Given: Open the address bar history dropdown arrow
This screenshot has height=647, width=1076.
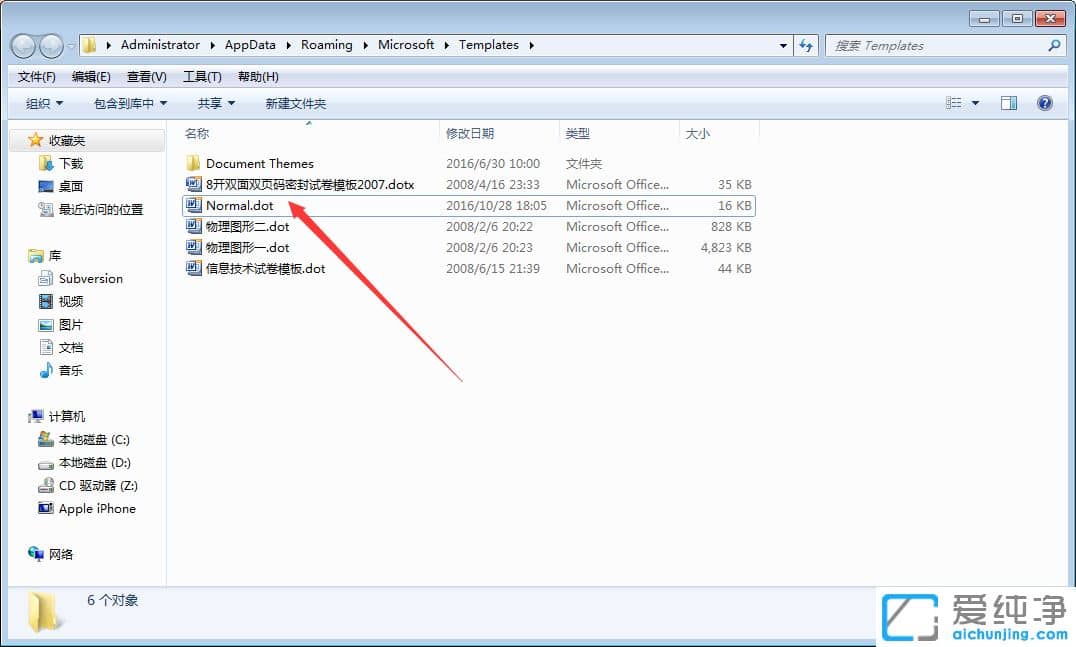Looking at the screenshot, I should tap(783, 45).
